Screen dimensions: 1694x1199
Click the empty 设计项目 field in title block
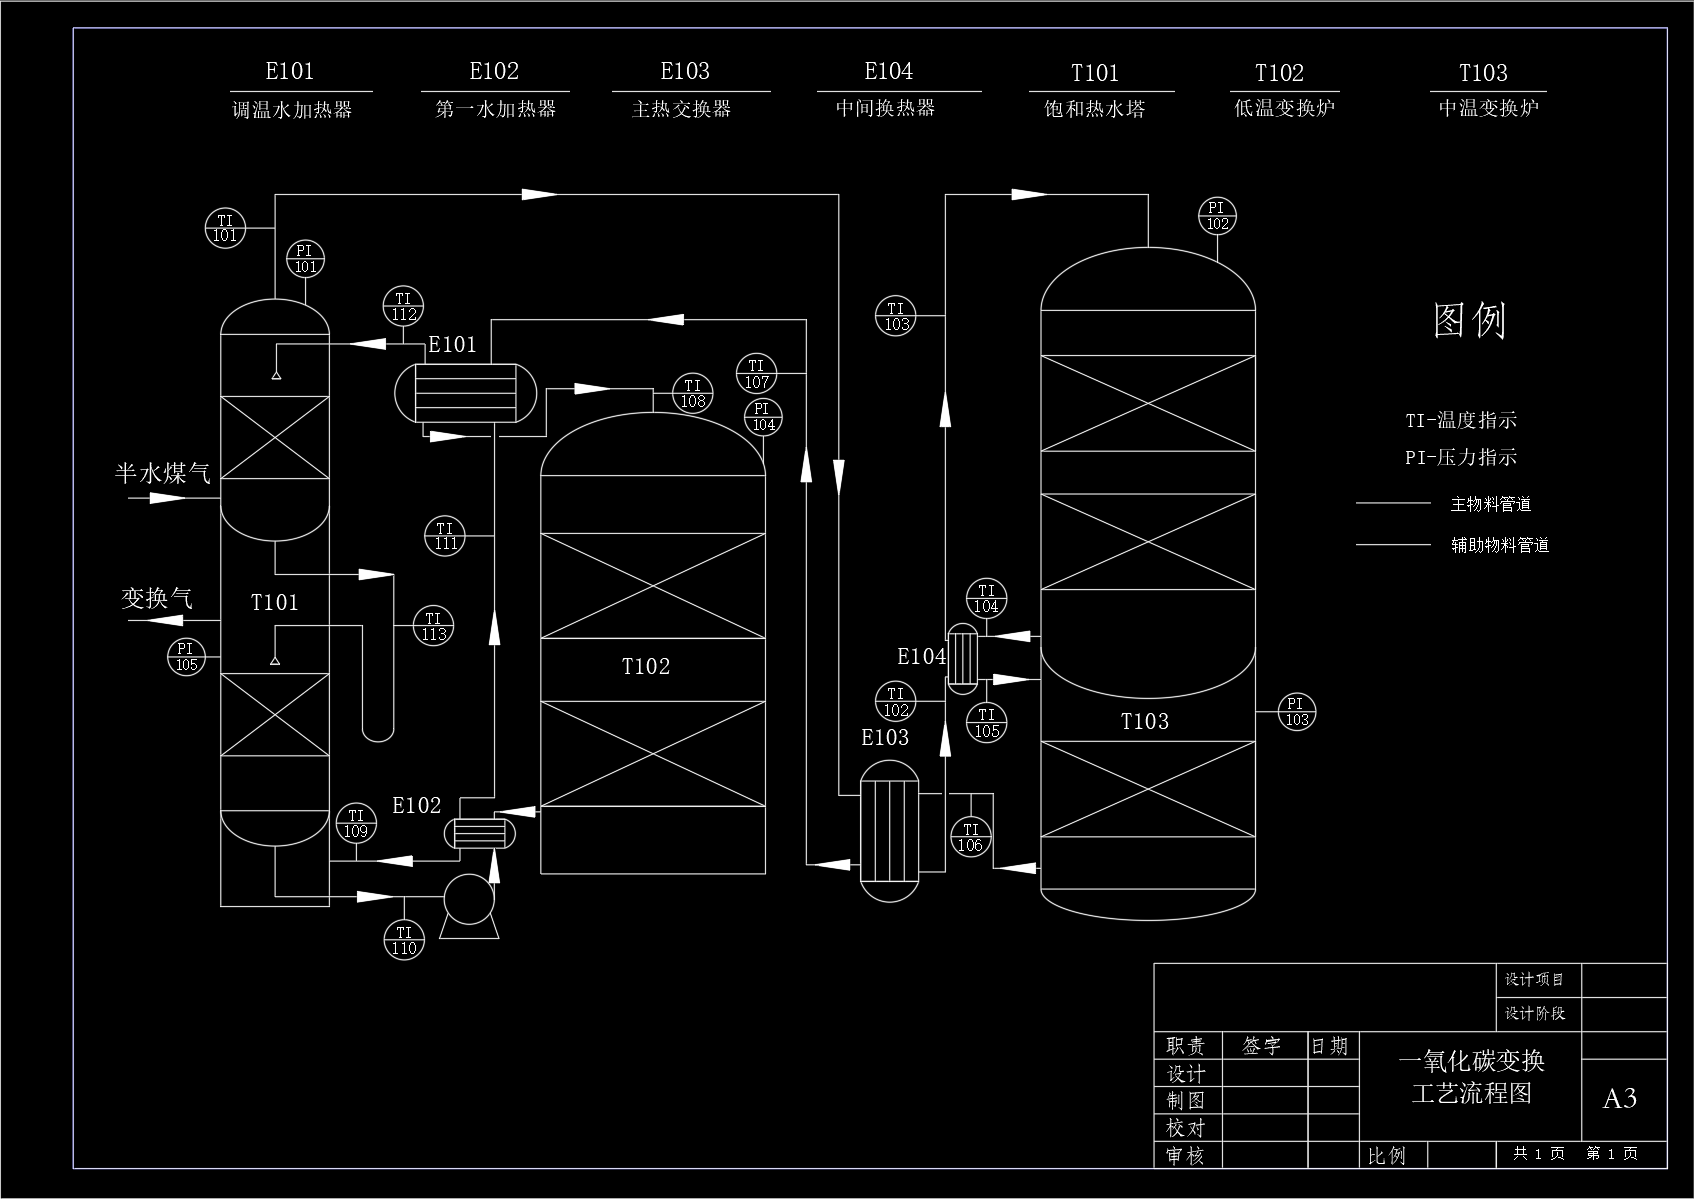point(1625,980)
